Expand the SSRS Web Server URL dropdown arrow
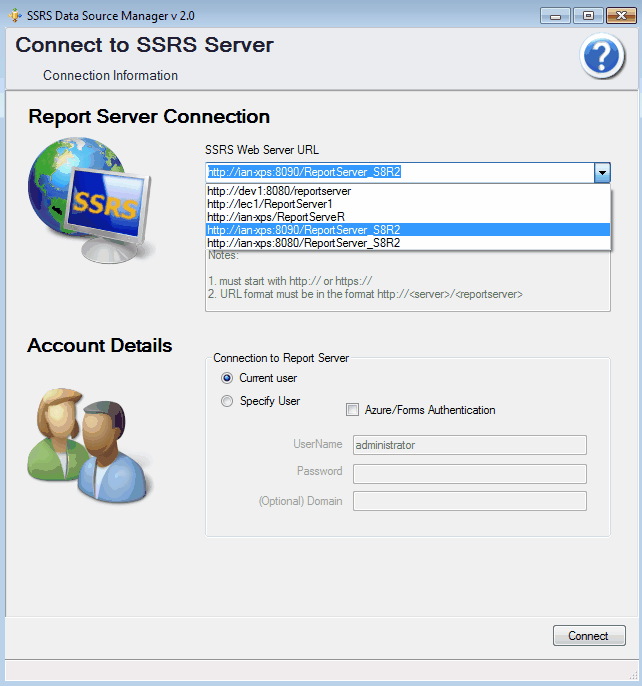The height and width of the screenshot is (686, 642). tap(602, 172)
